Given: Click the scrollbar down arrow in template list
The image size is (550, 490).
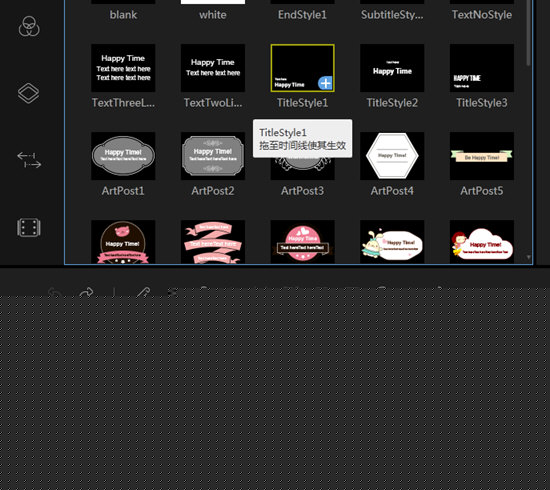Looking at the screenshot, I should [x=528, y=257].
